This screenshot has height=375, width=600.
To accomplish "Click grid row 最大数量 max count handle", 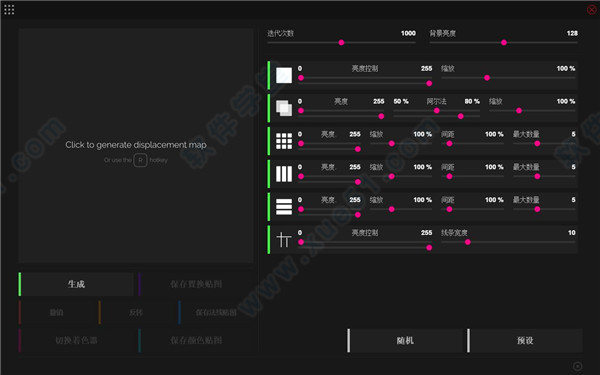I will [537, 143].
